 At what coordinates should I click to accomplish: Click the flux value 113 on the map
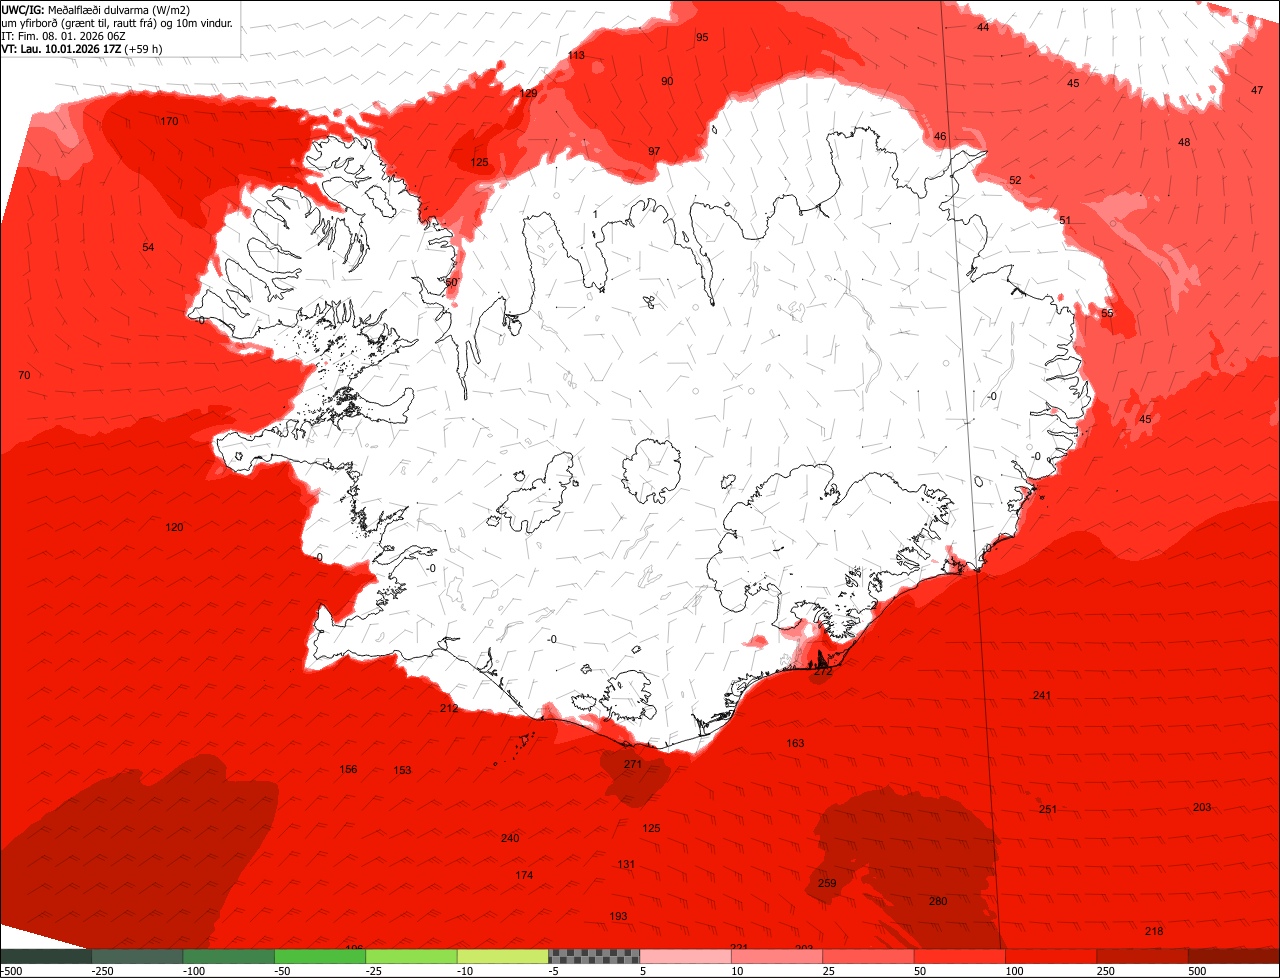576,55
